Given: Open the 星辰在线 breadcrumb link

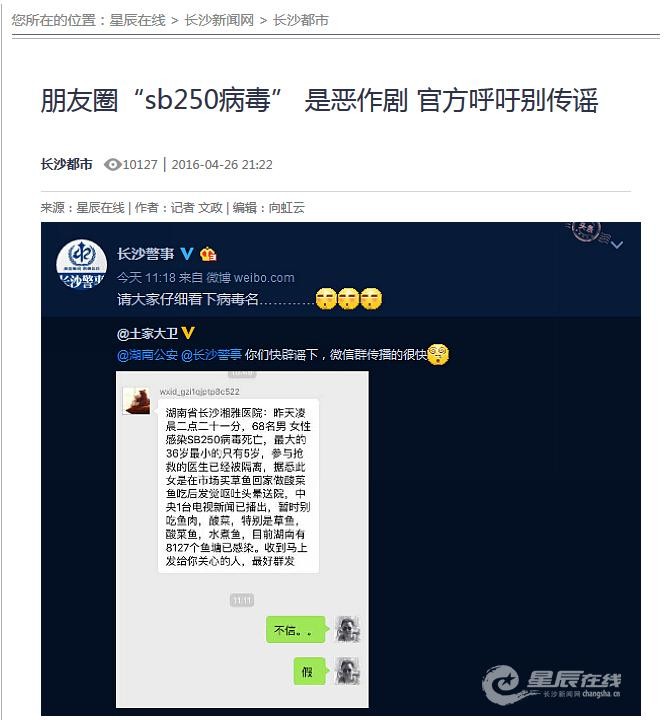Looking at the screenshot, I should [x=137, y=20].
